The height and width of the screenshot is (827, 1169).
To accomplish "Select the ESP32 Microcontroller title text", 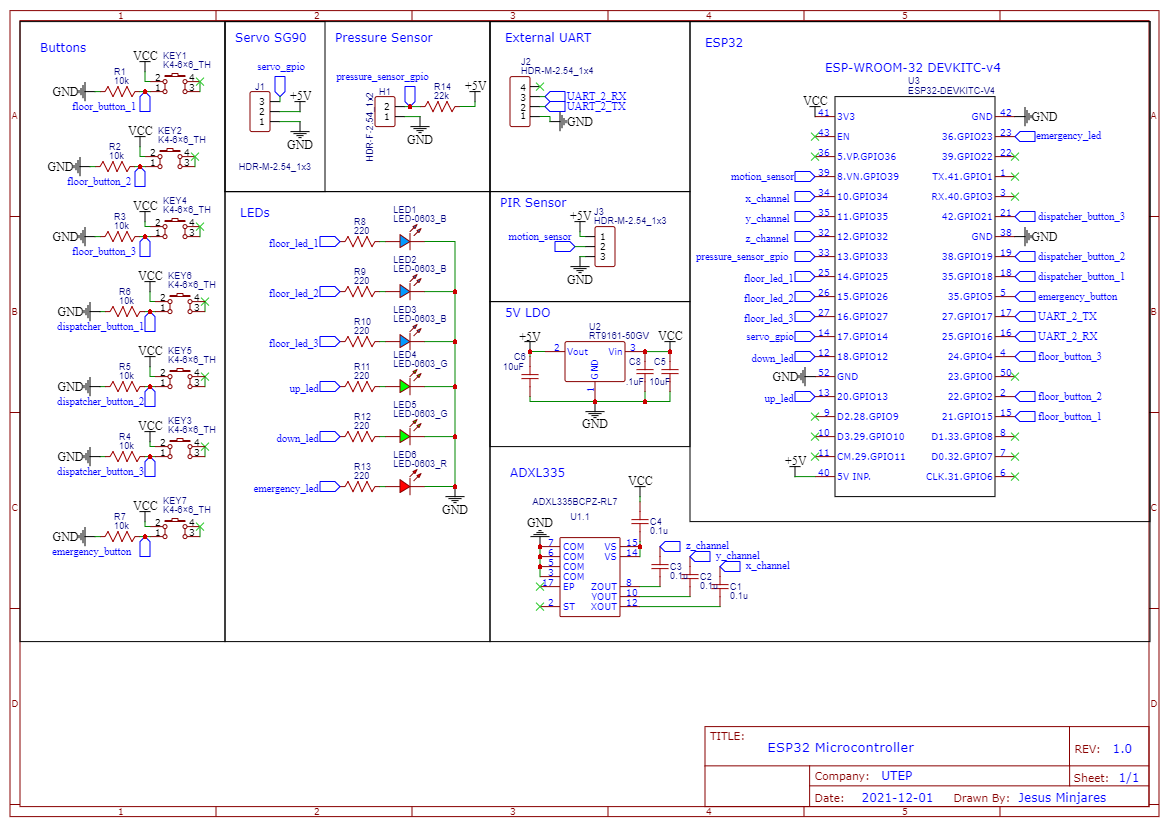I will tap(840, 748).
